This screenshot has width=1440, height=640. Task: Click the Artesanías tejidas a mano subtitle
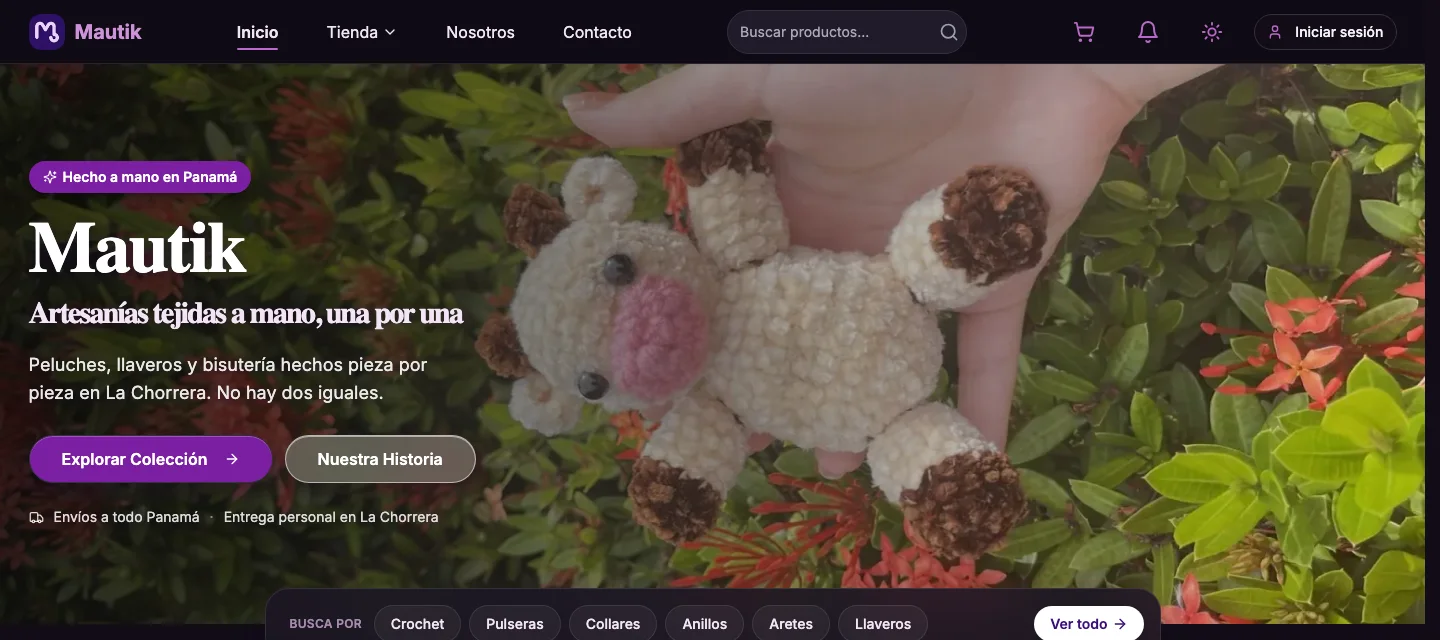tap(246, 314)
